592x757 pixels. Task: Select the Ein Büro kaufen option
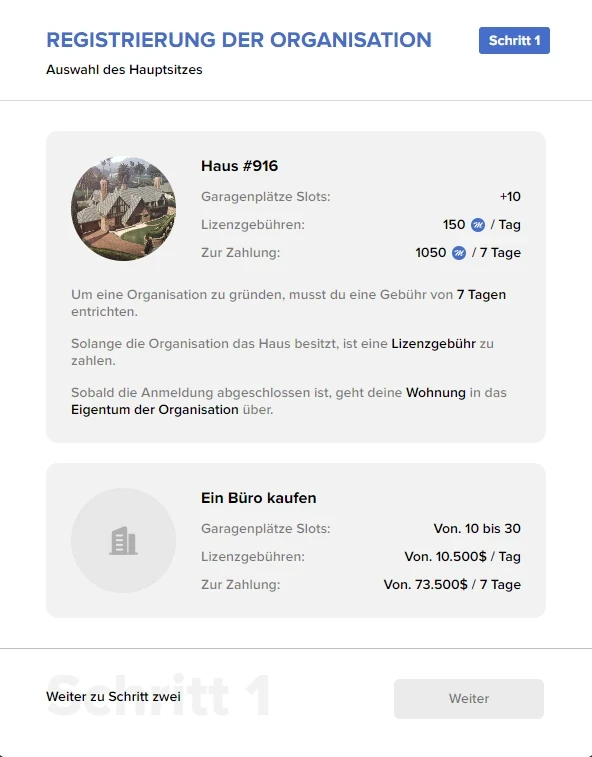coord(296,540)
